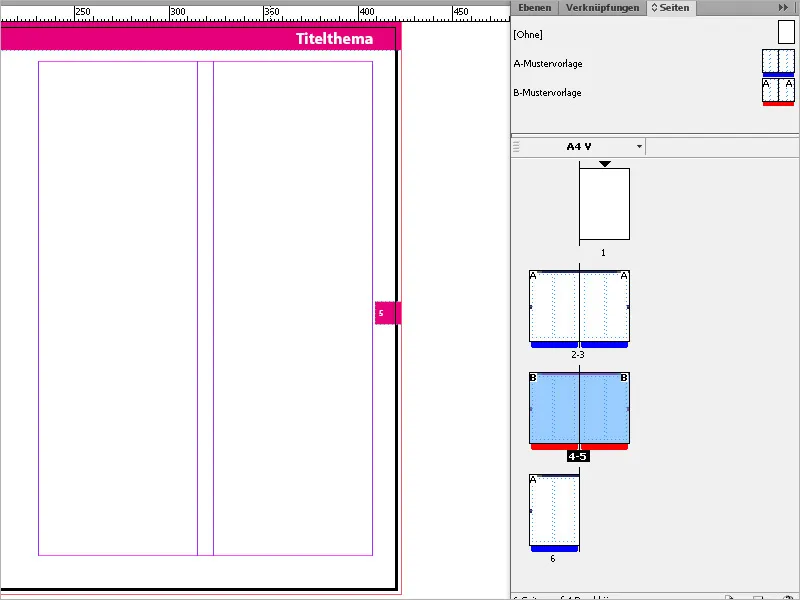Image resolution: width=800 pixels, height=600 pixels.
Task: Select the page 2-3 spread thumbnail
Action: (580, 307)
